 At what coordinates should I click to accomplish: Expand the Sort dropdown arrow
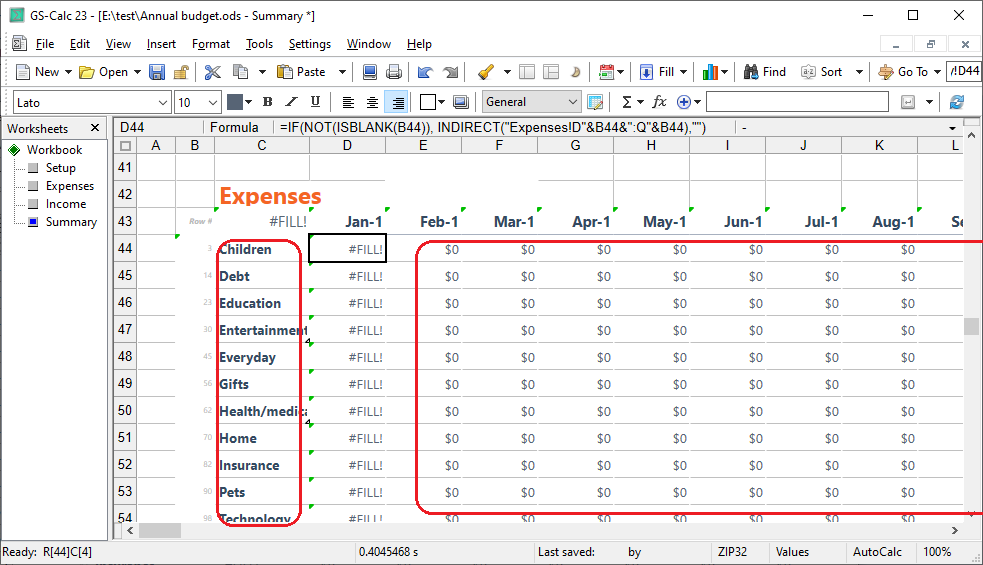[x=859, y=72]
